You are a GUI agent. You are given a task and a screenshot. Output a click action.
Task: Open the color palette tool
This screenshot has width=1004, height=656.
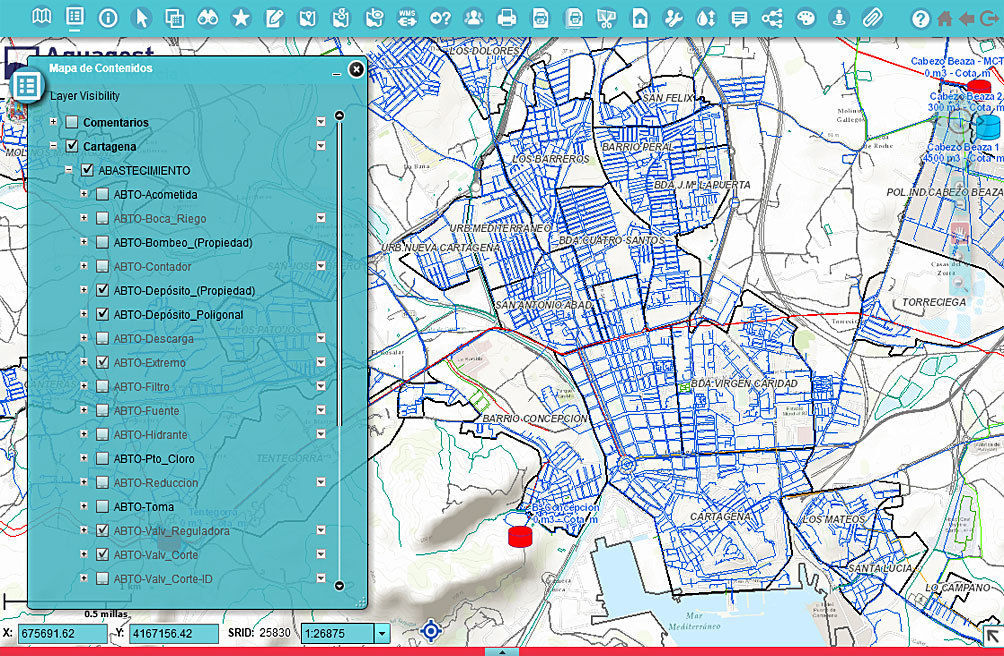(806, 18)
